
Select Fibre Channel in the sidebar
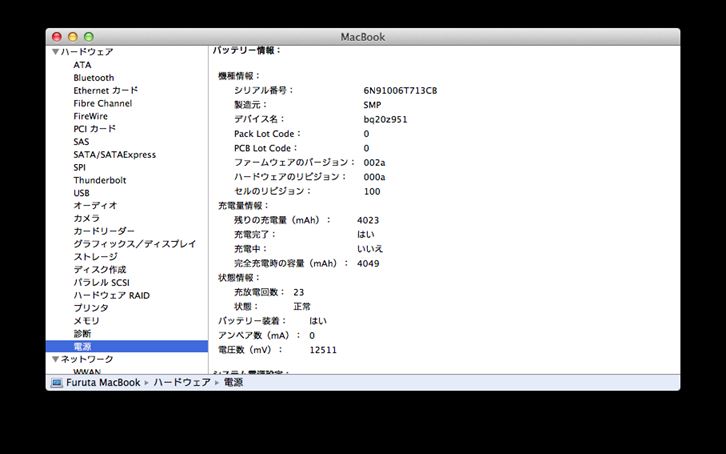click(102, 103)
